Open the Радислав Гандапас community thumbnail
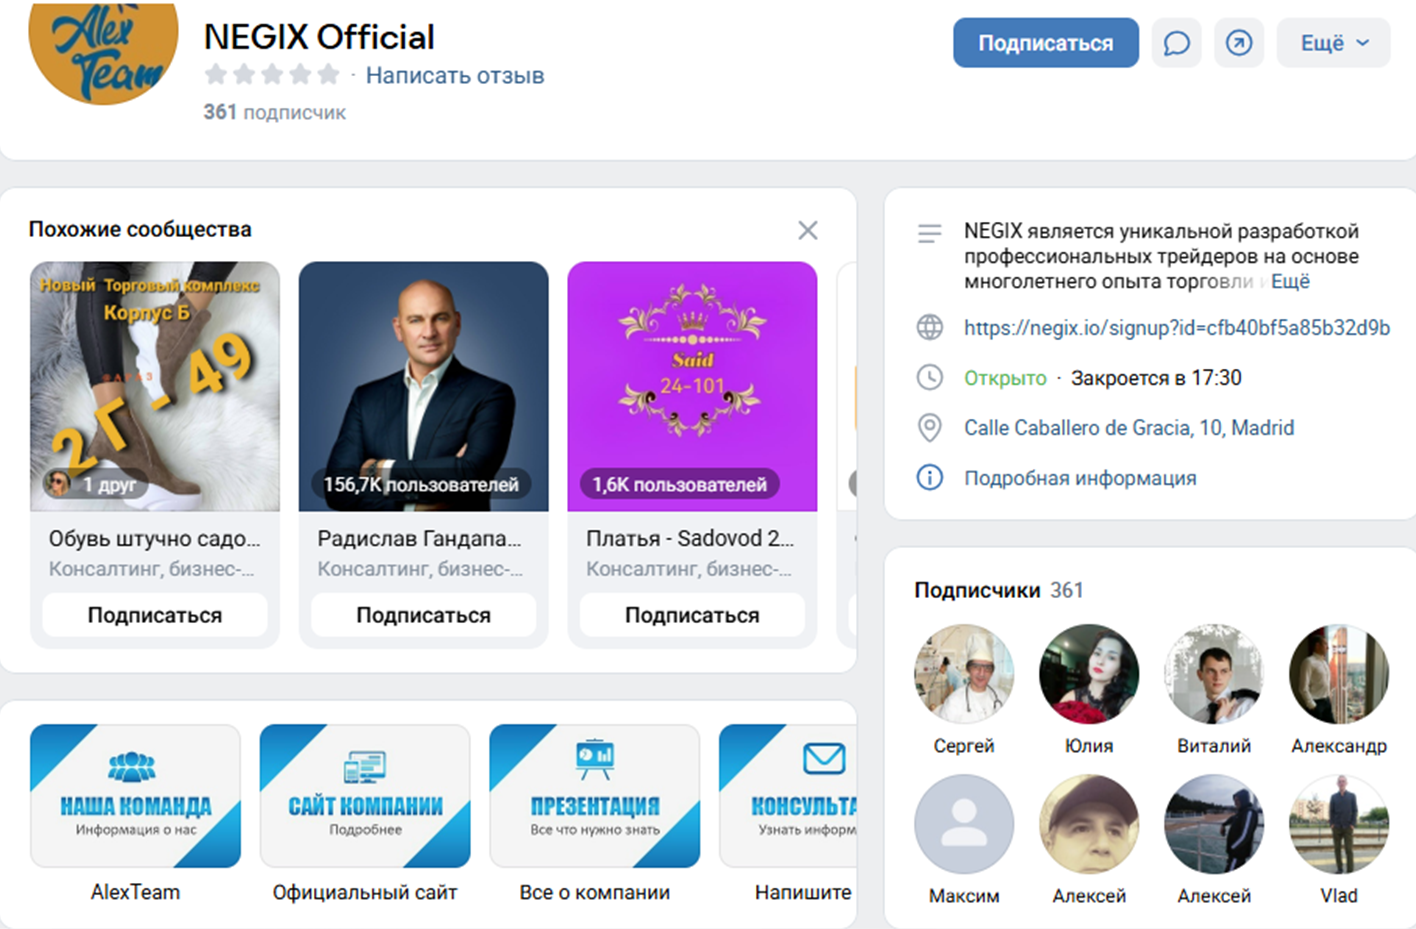 pos(423,386)
